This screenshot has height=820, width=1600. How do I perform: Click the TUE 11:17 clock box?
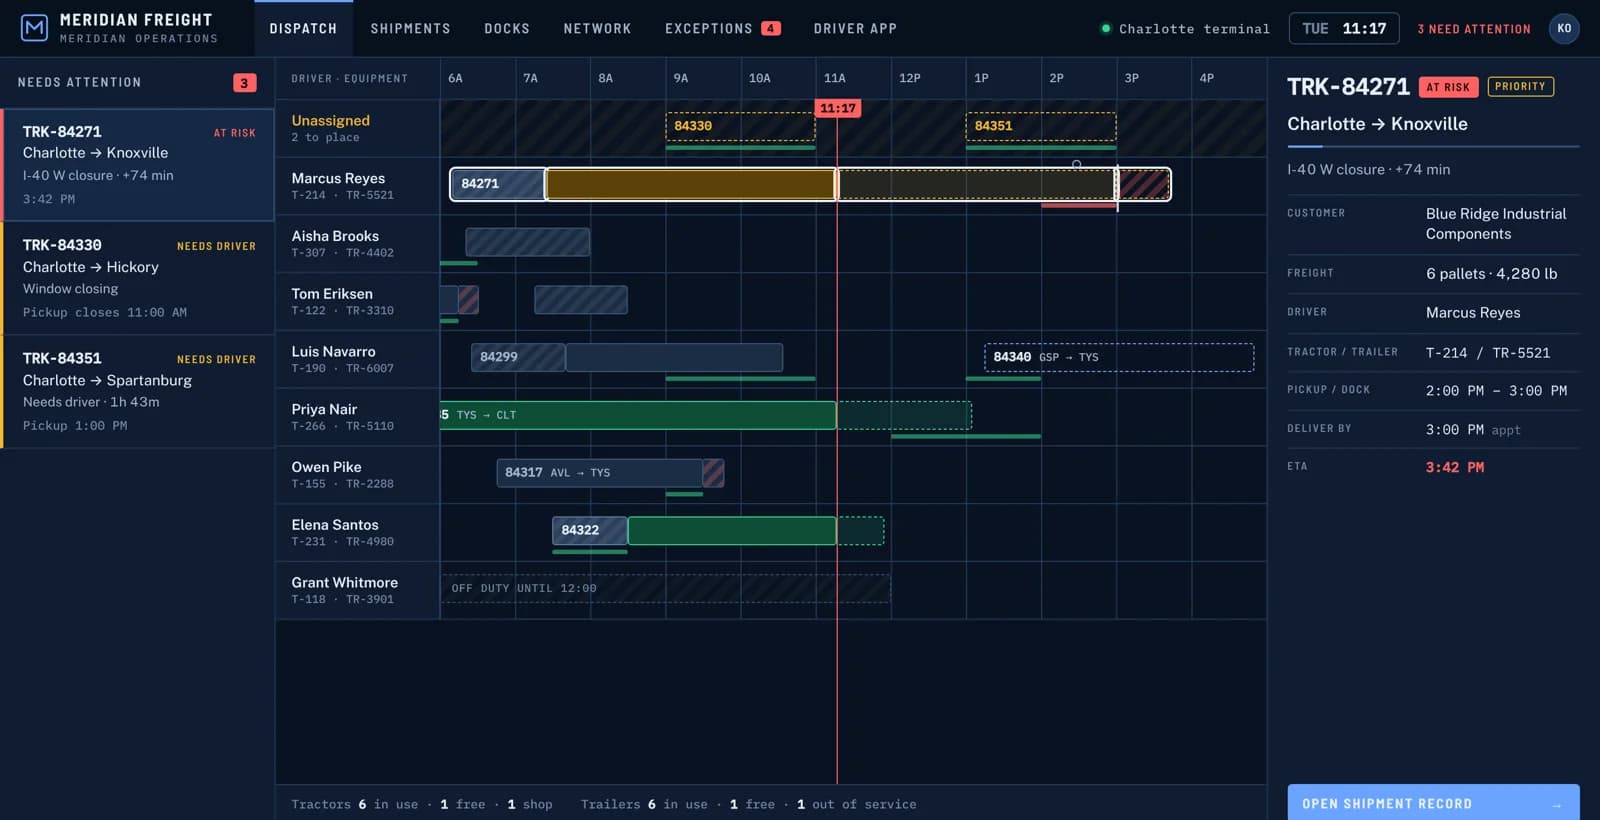[x=1344, y=28]
